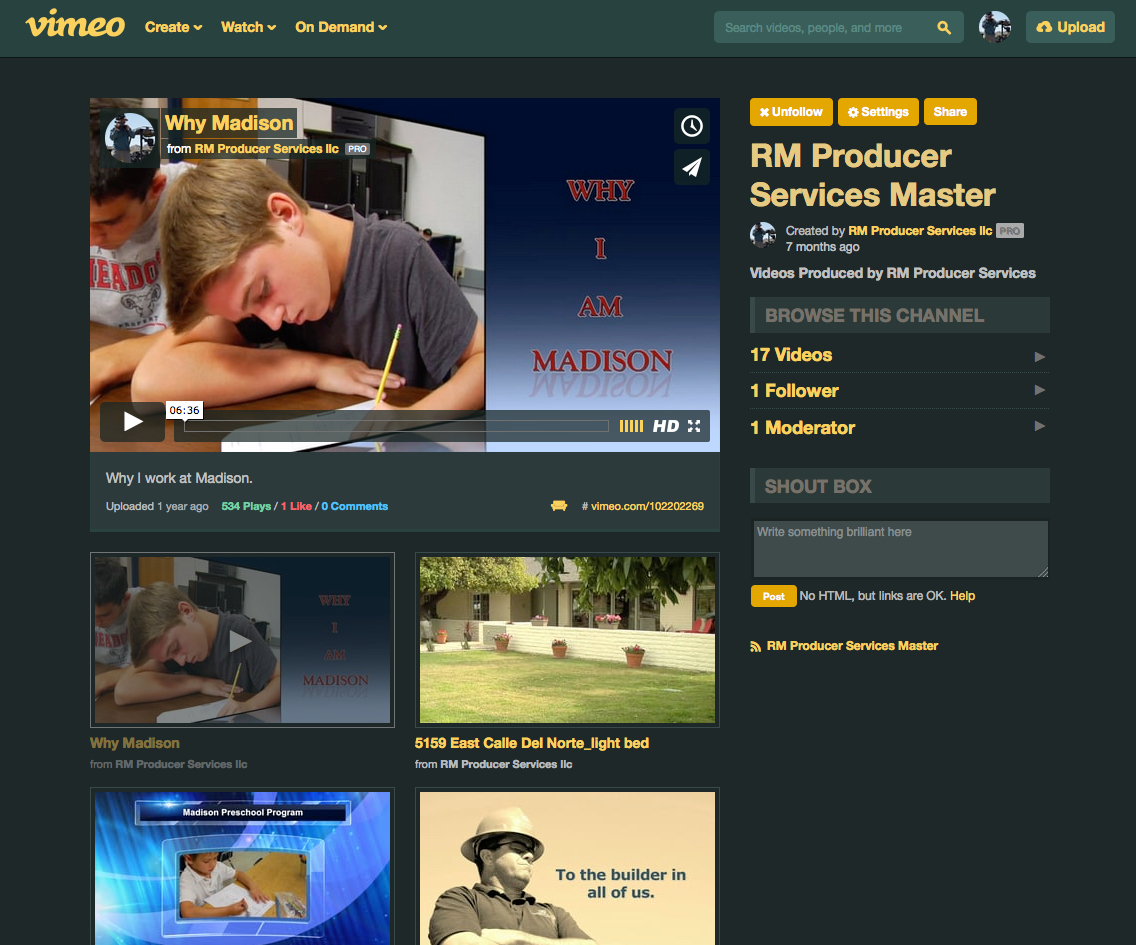This screenshot has height=945, width=1136.
Task: Click the yellow couch mode icon
Action: click(x=559, y=506)
